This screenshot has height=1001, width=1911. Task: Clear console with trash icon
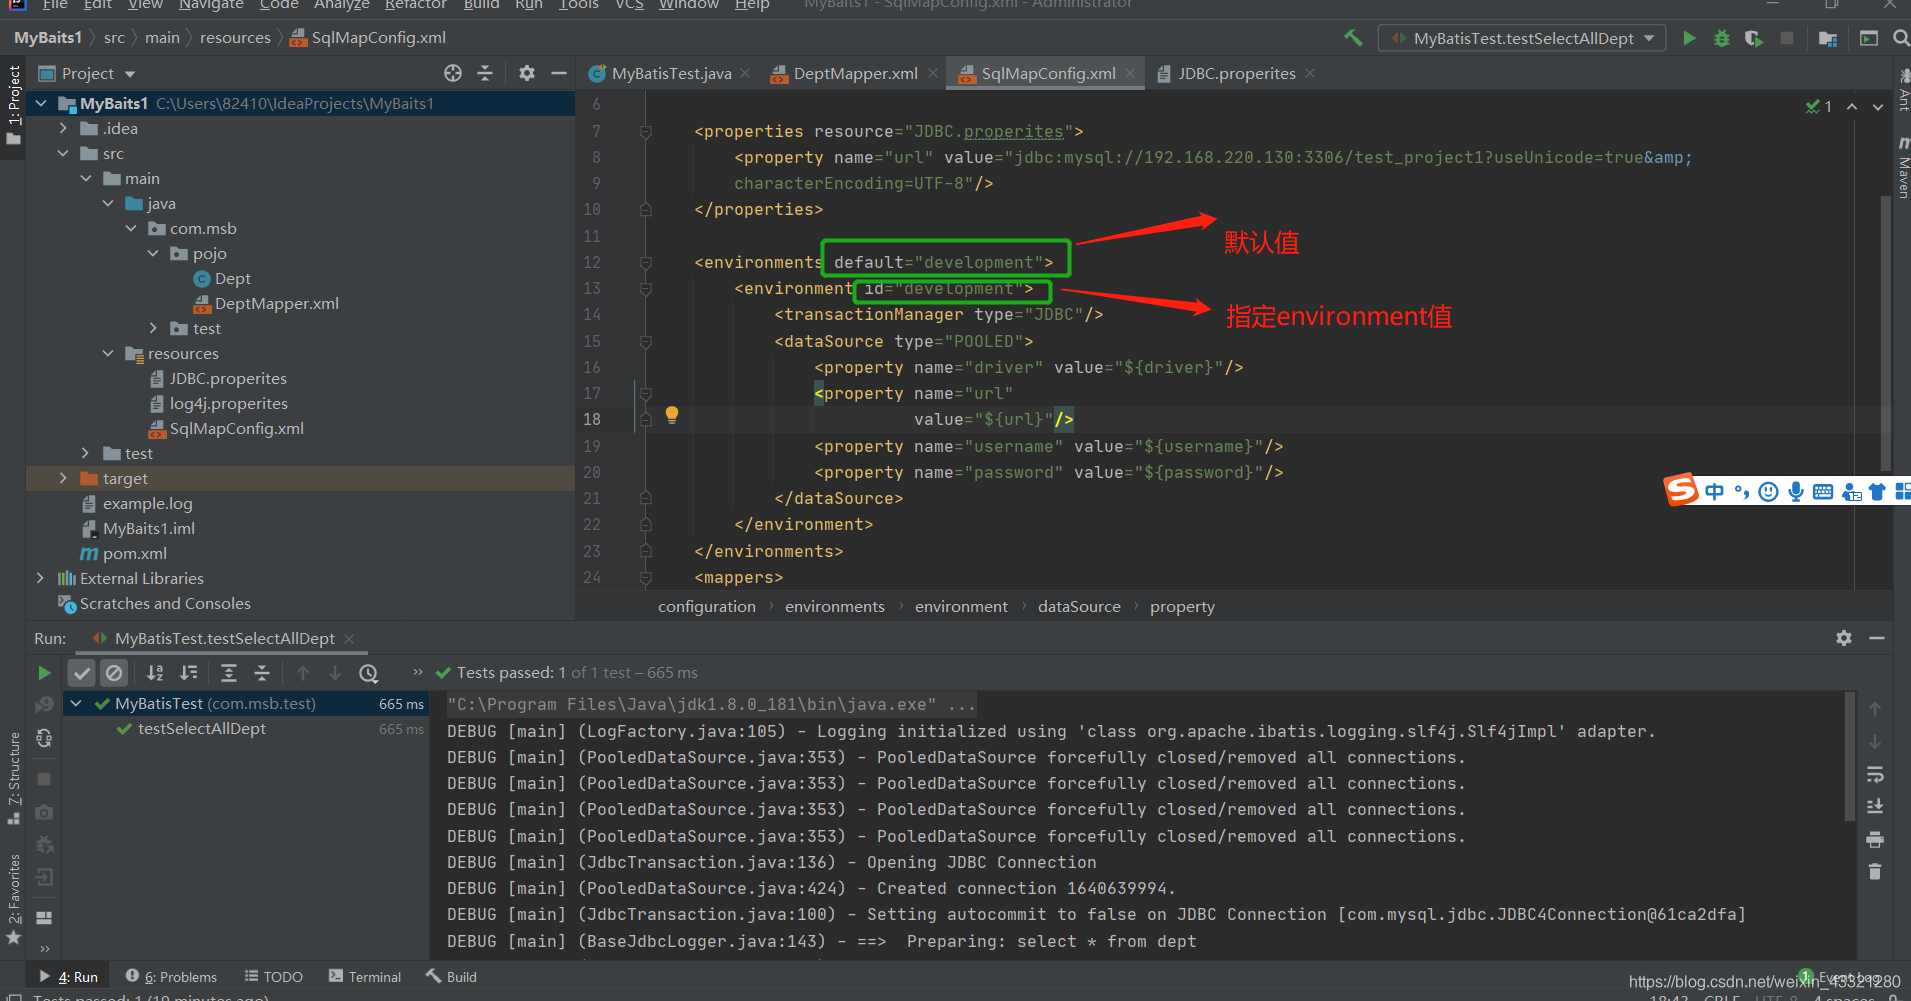1875,872
